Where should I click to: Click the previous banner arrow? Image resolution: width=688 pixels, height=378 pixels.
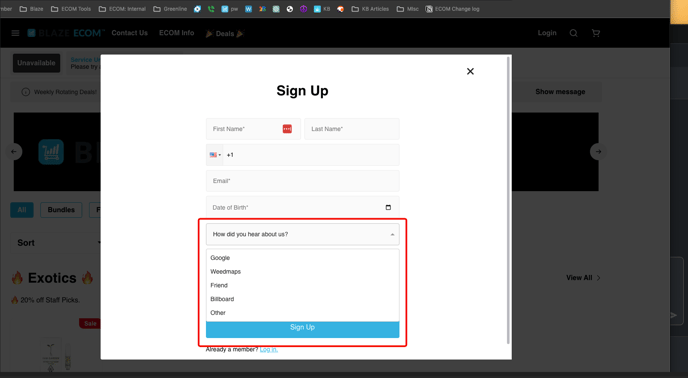coord(14,151)
